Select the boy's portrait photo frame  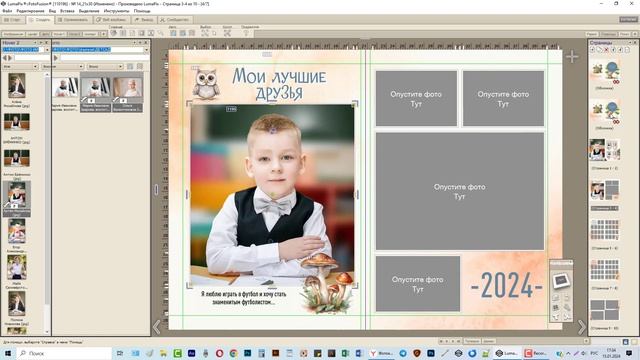click(x=272, y=194)
